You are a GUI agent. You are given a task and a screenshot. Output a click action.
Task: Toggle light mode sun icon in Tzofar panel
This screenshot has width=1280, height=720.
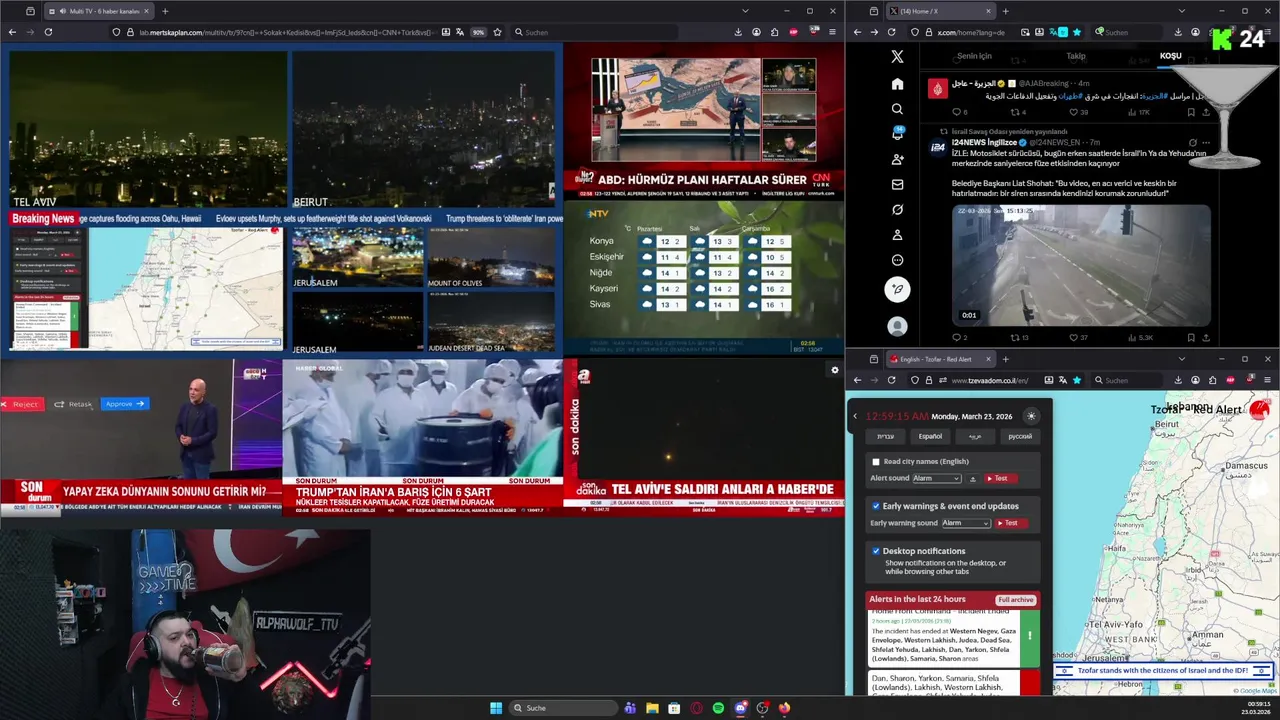(1031, 416)
